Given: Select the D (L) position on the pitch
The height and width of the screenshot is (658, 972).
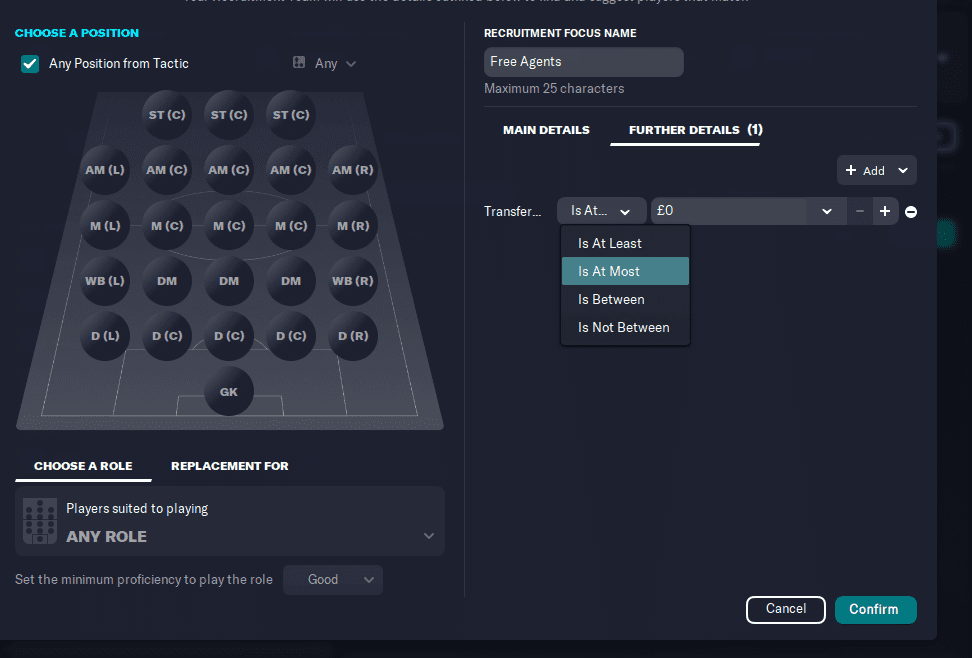Looking at the screenshot, I should click(x=105, y=336).
